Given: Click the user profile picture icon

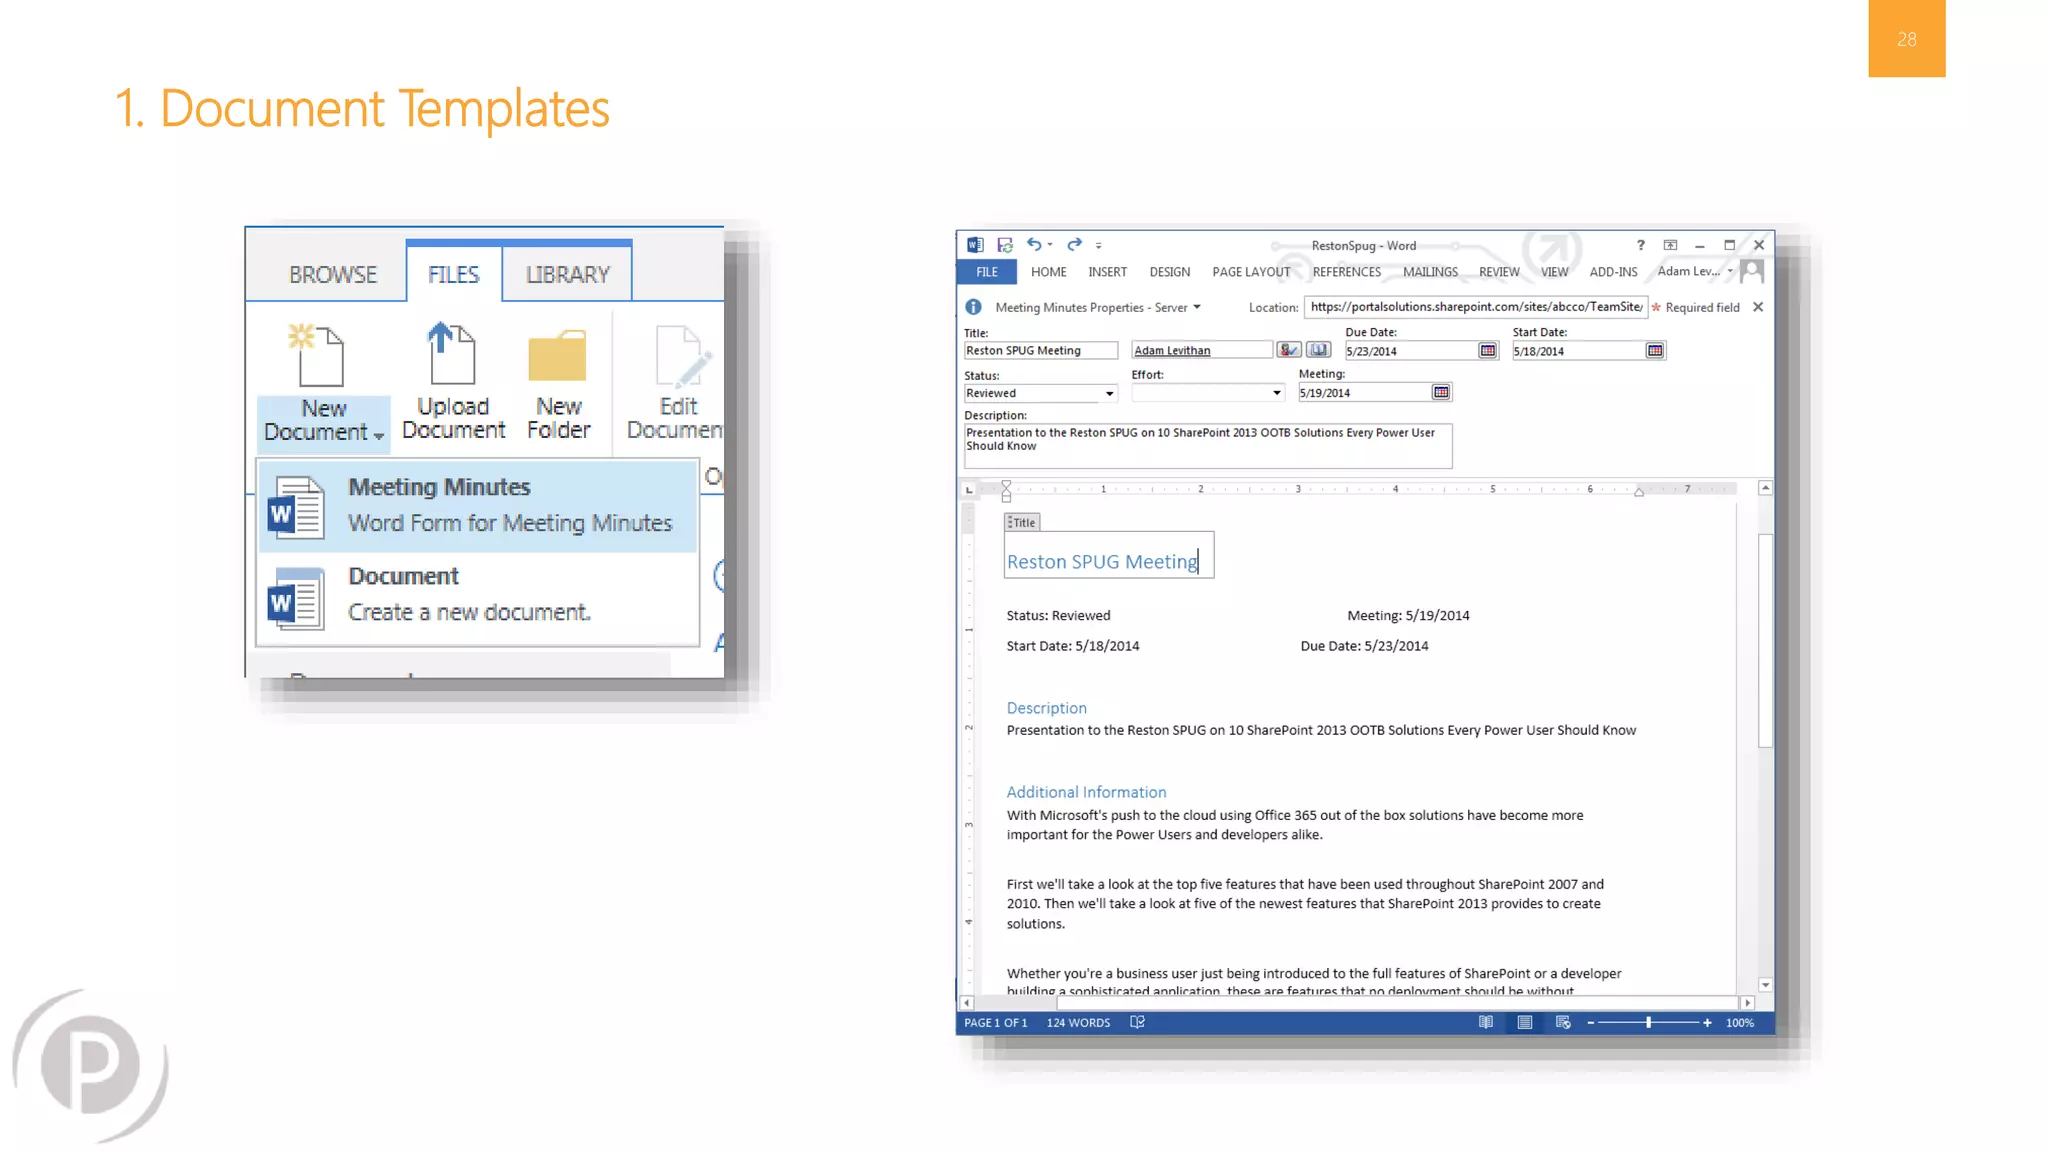Looking at the screenshot, I should (1752, 271).
